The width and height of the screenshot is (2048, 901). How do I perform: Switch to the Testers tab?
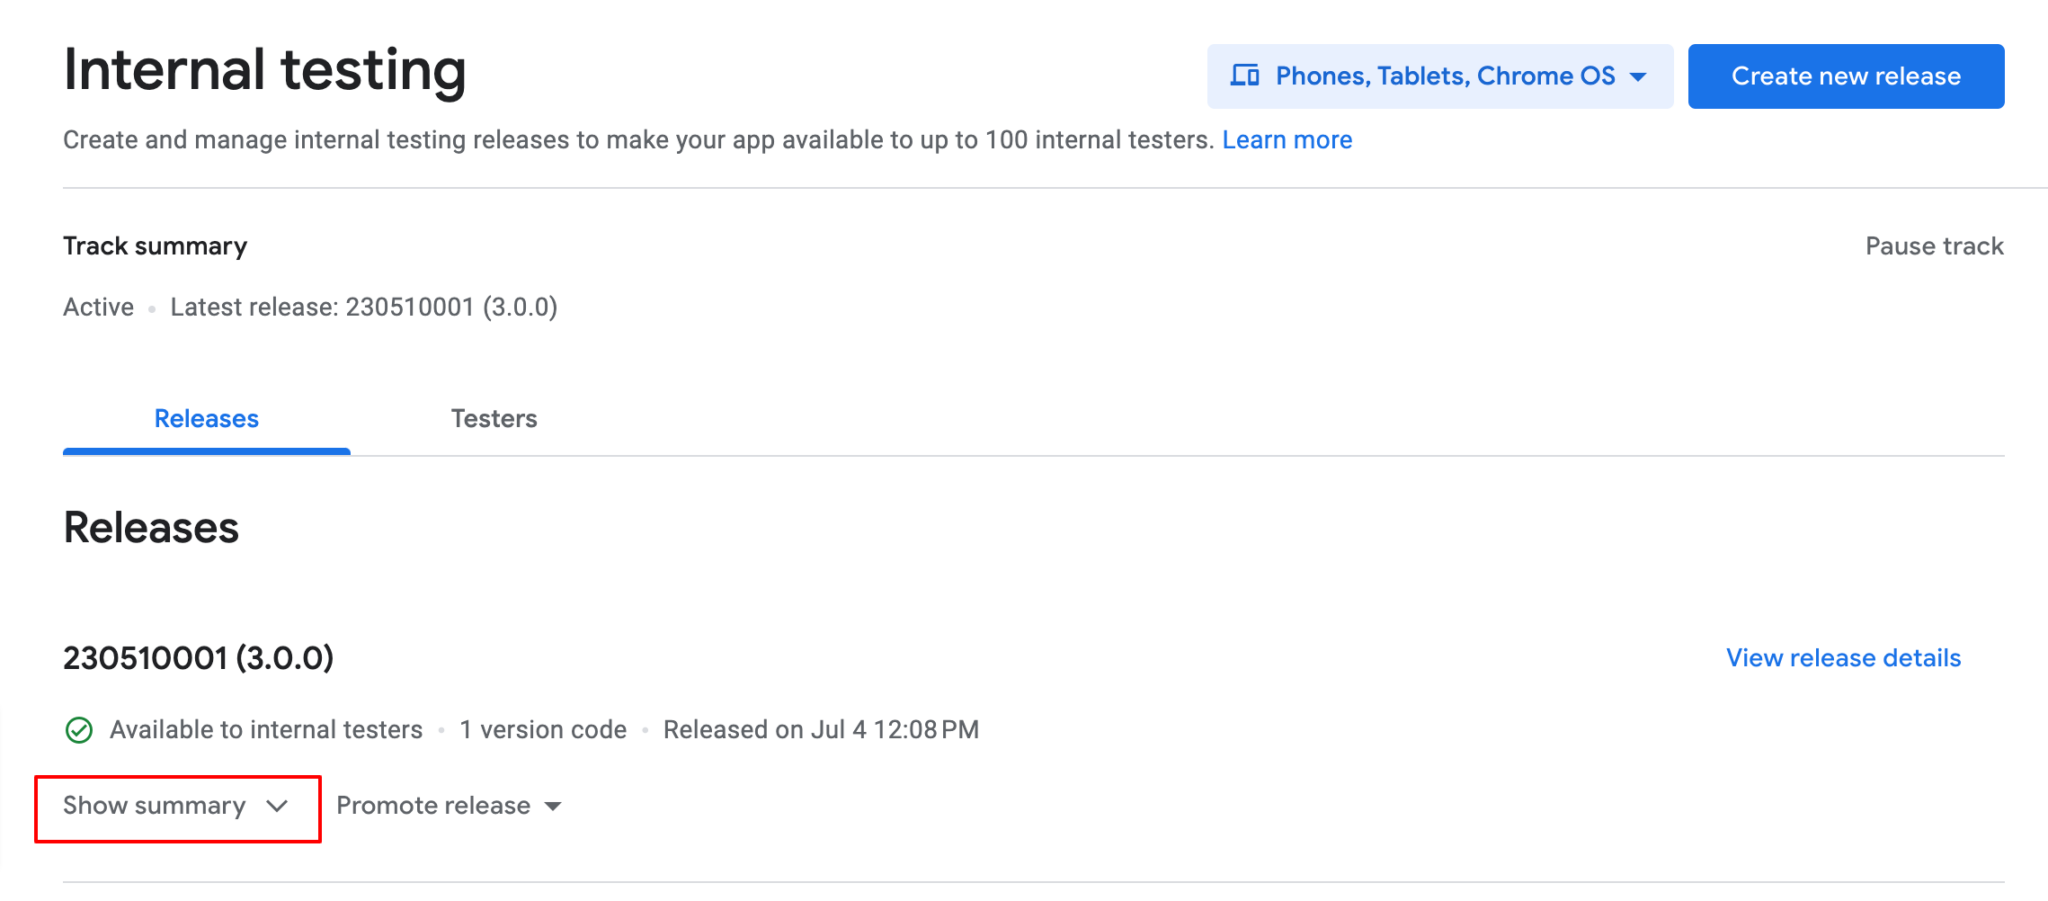pos(494,419)
